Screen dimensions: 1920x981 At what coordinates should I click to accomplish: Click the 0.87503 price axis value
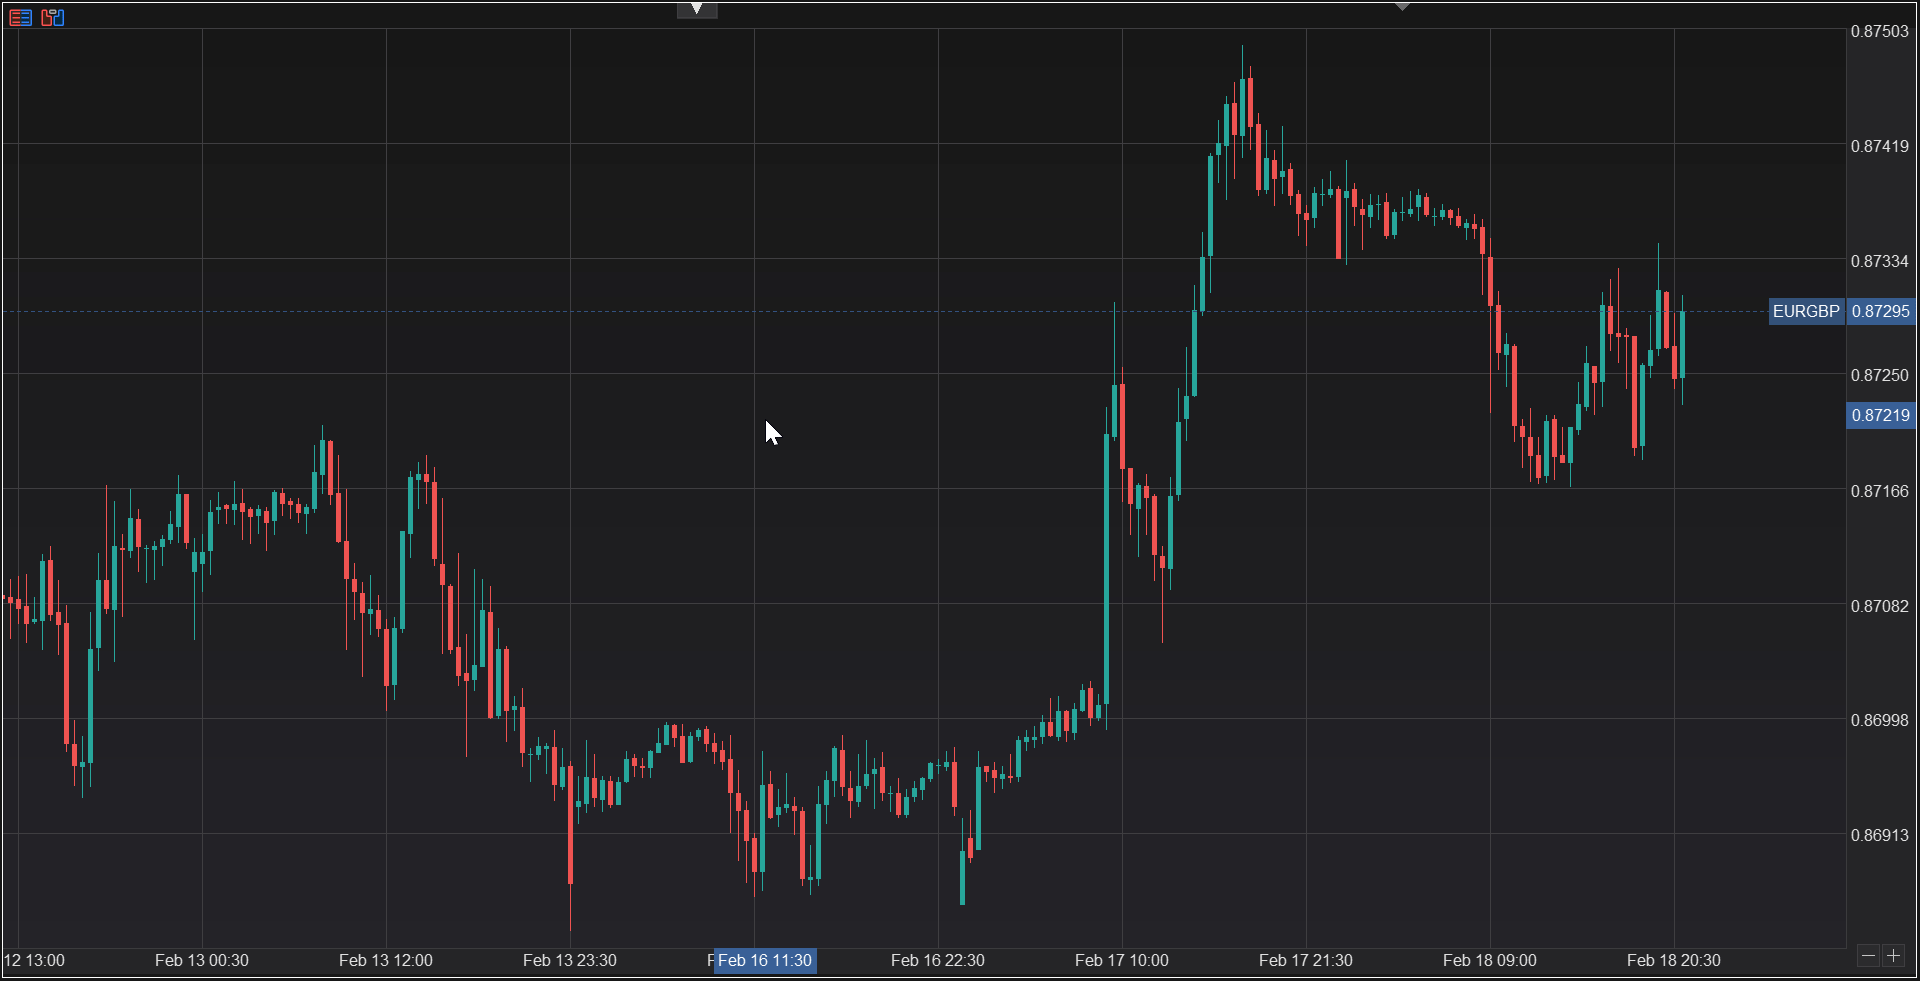(1880, 31)
